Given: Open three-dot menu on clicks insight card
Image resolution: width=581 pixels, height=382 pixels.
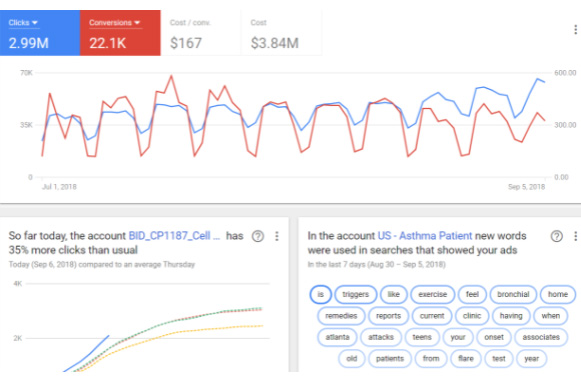Looking at the screenshot, I should click(277, 236).
